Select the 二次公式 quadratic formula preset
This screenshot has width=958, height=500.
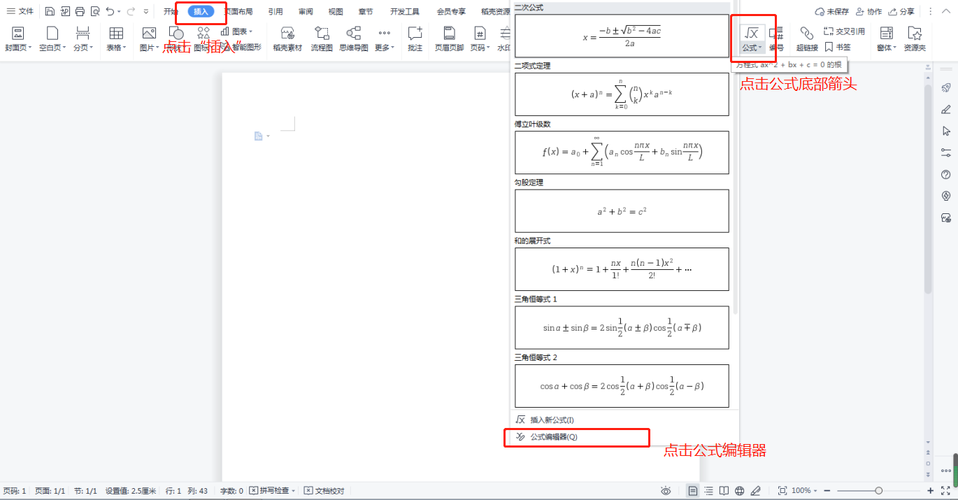(x=622, y=36)
